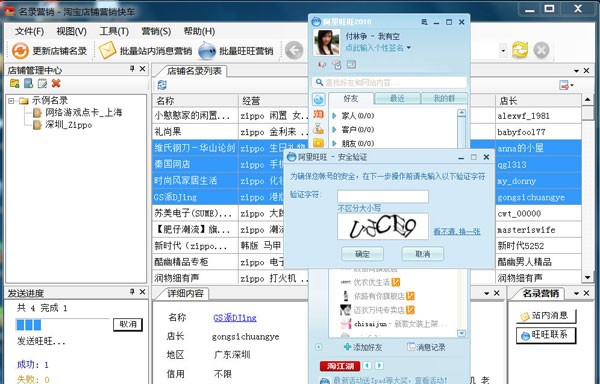600x384 pixels.
Task: Open the 详细内容 panel dropdown arrow
Action: click(x=487, y=293)
